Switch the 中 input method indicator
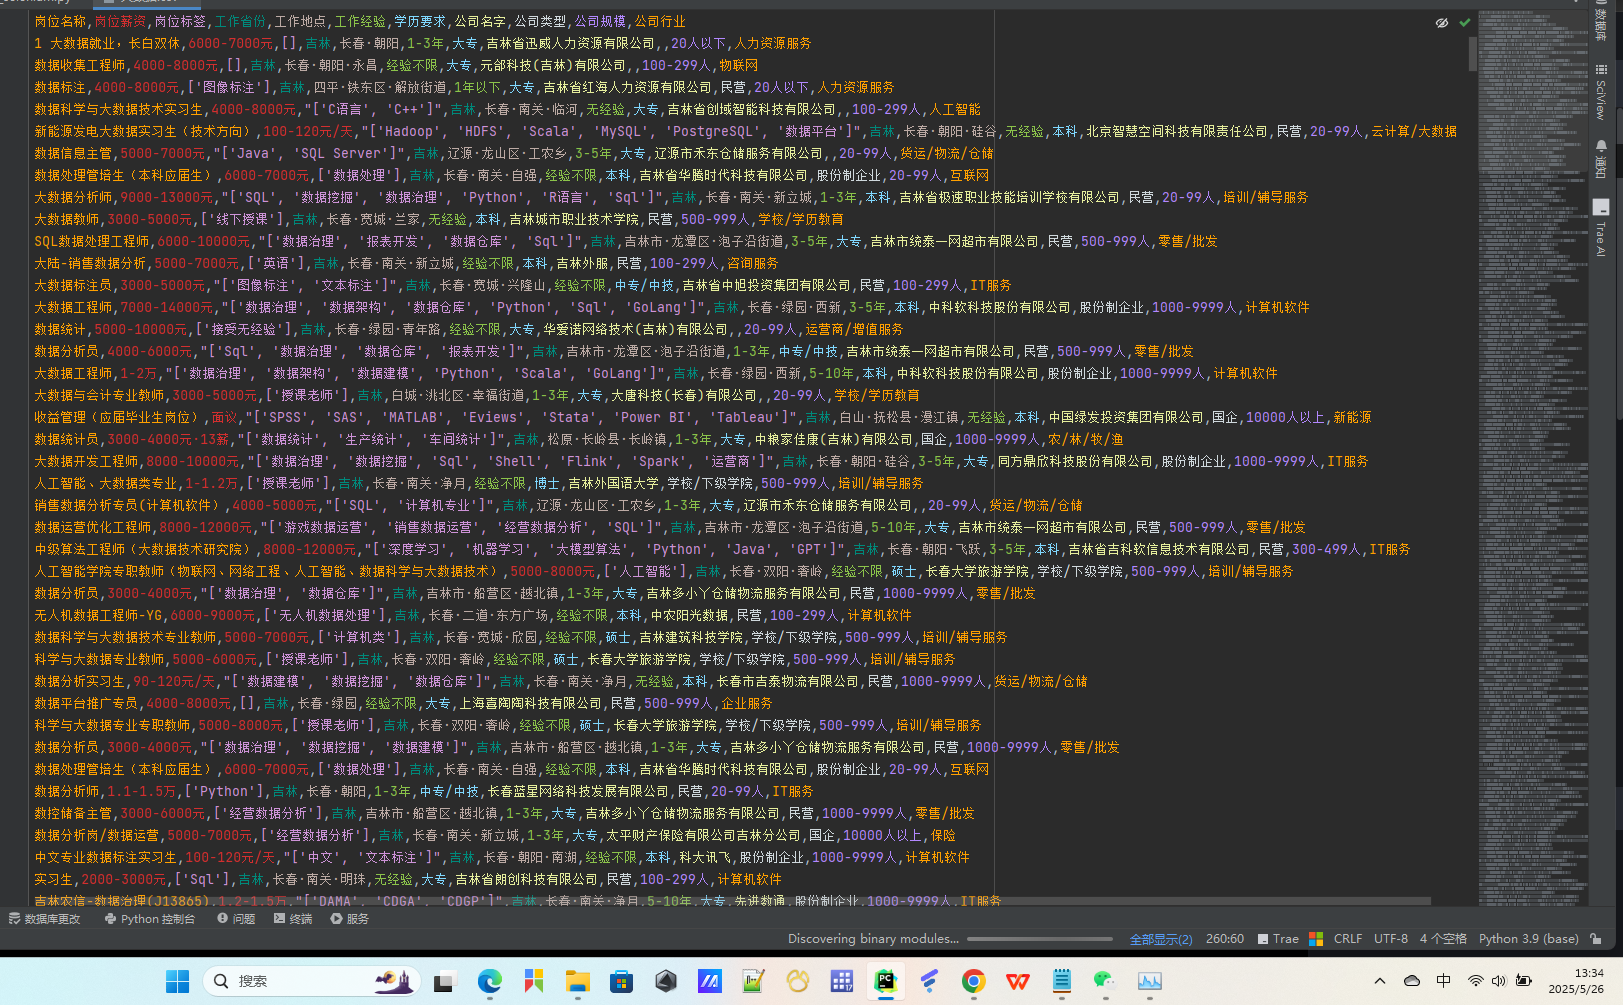1623x1005 pixels. 1443,981
